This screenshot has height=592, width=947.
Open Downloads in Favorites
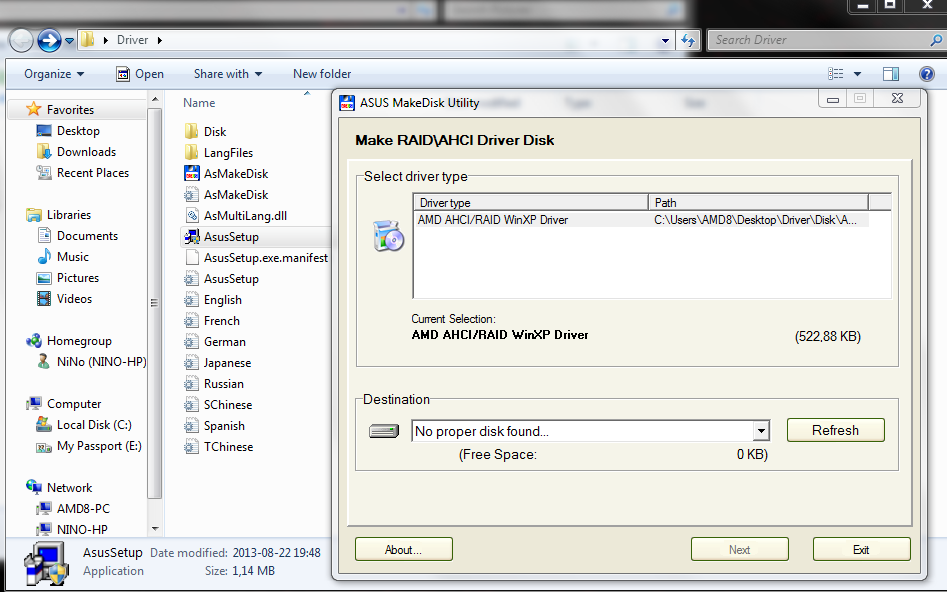pos(76,152)
